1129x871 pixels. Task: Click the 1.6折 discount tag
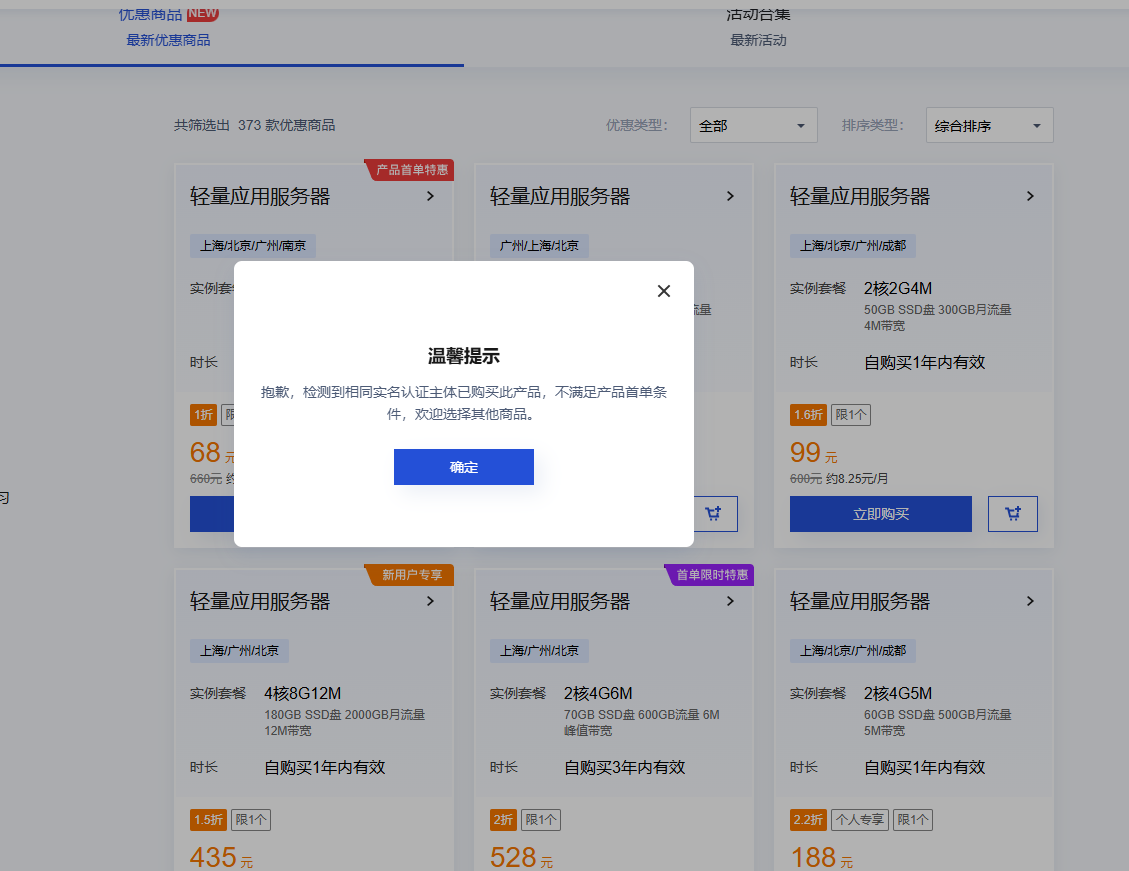coord(808,415)
